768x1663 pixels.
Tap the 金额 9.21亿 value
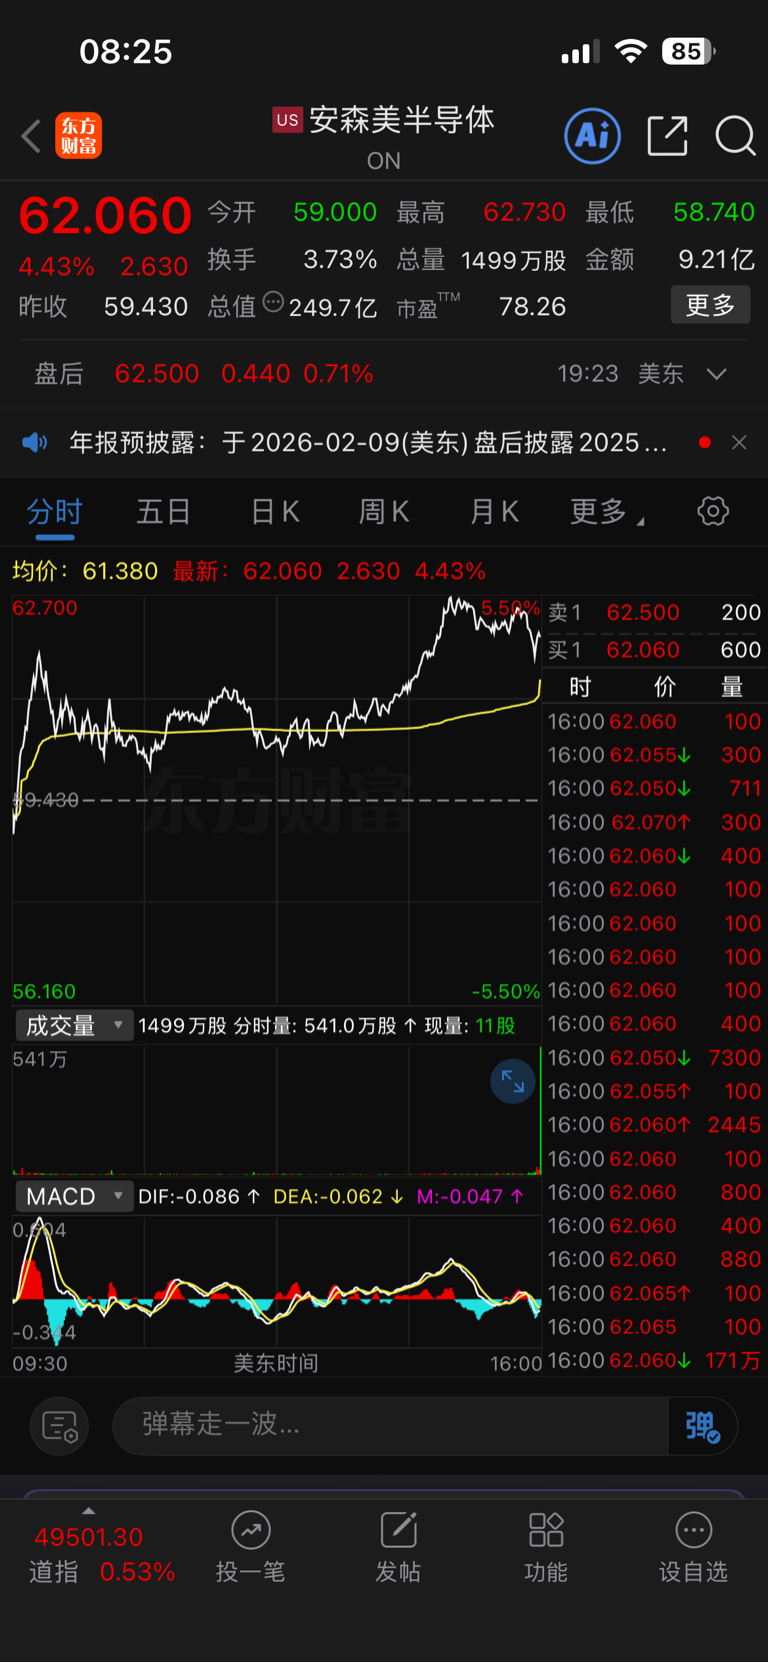pos(717,260)
